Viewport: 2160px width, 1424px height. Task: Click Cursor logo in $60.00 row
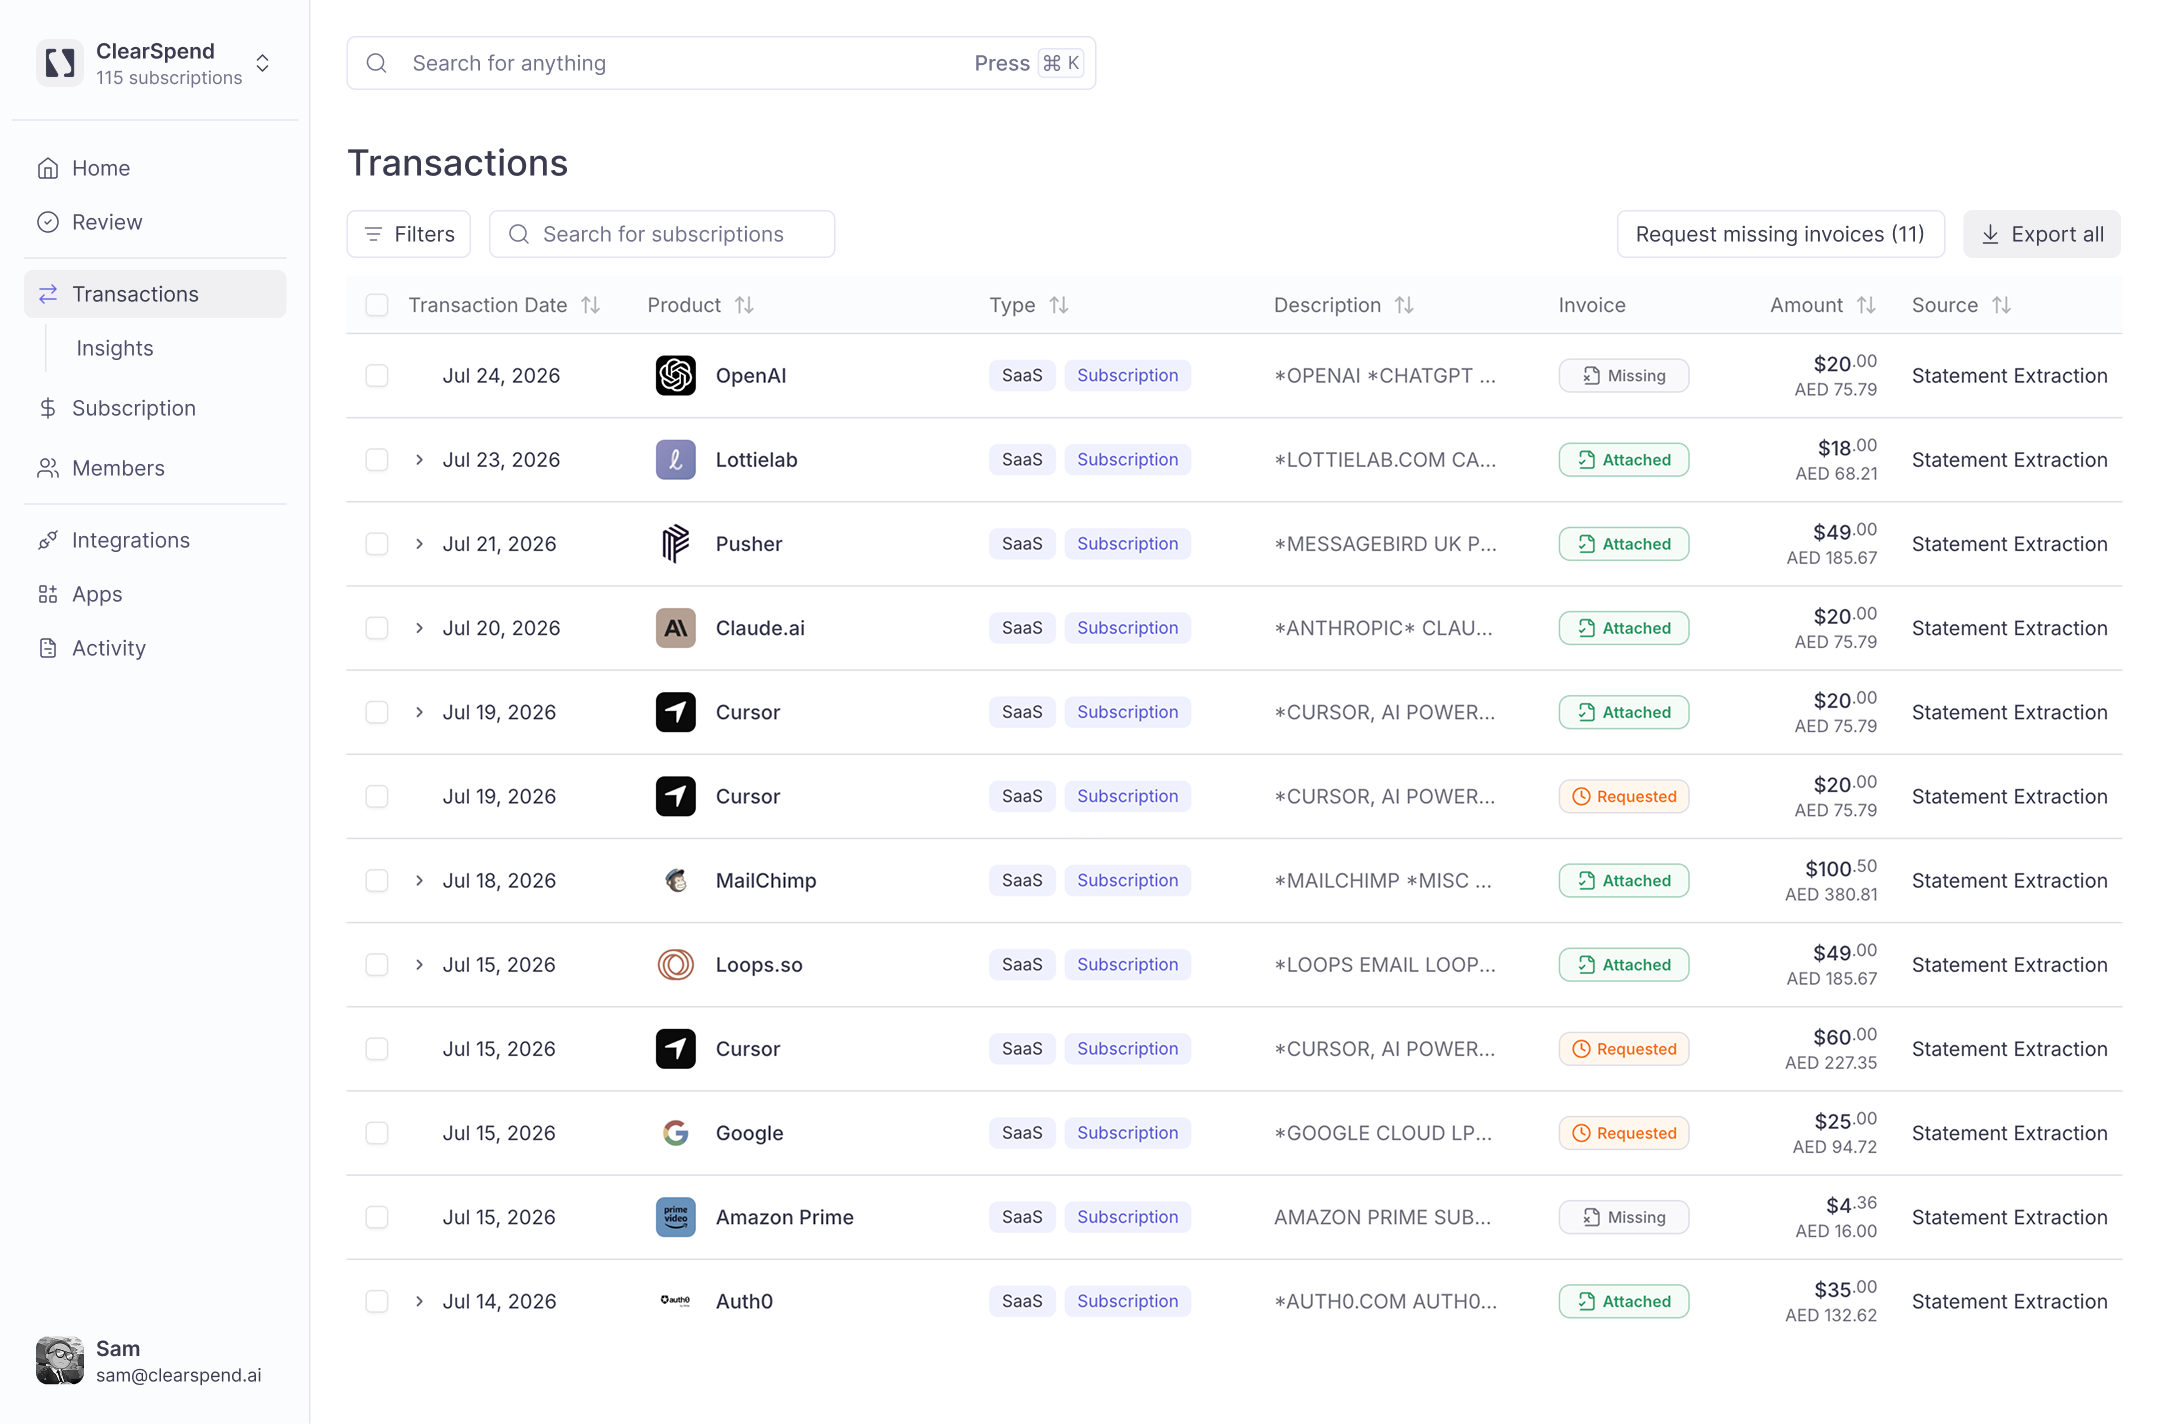[675, 1048]
